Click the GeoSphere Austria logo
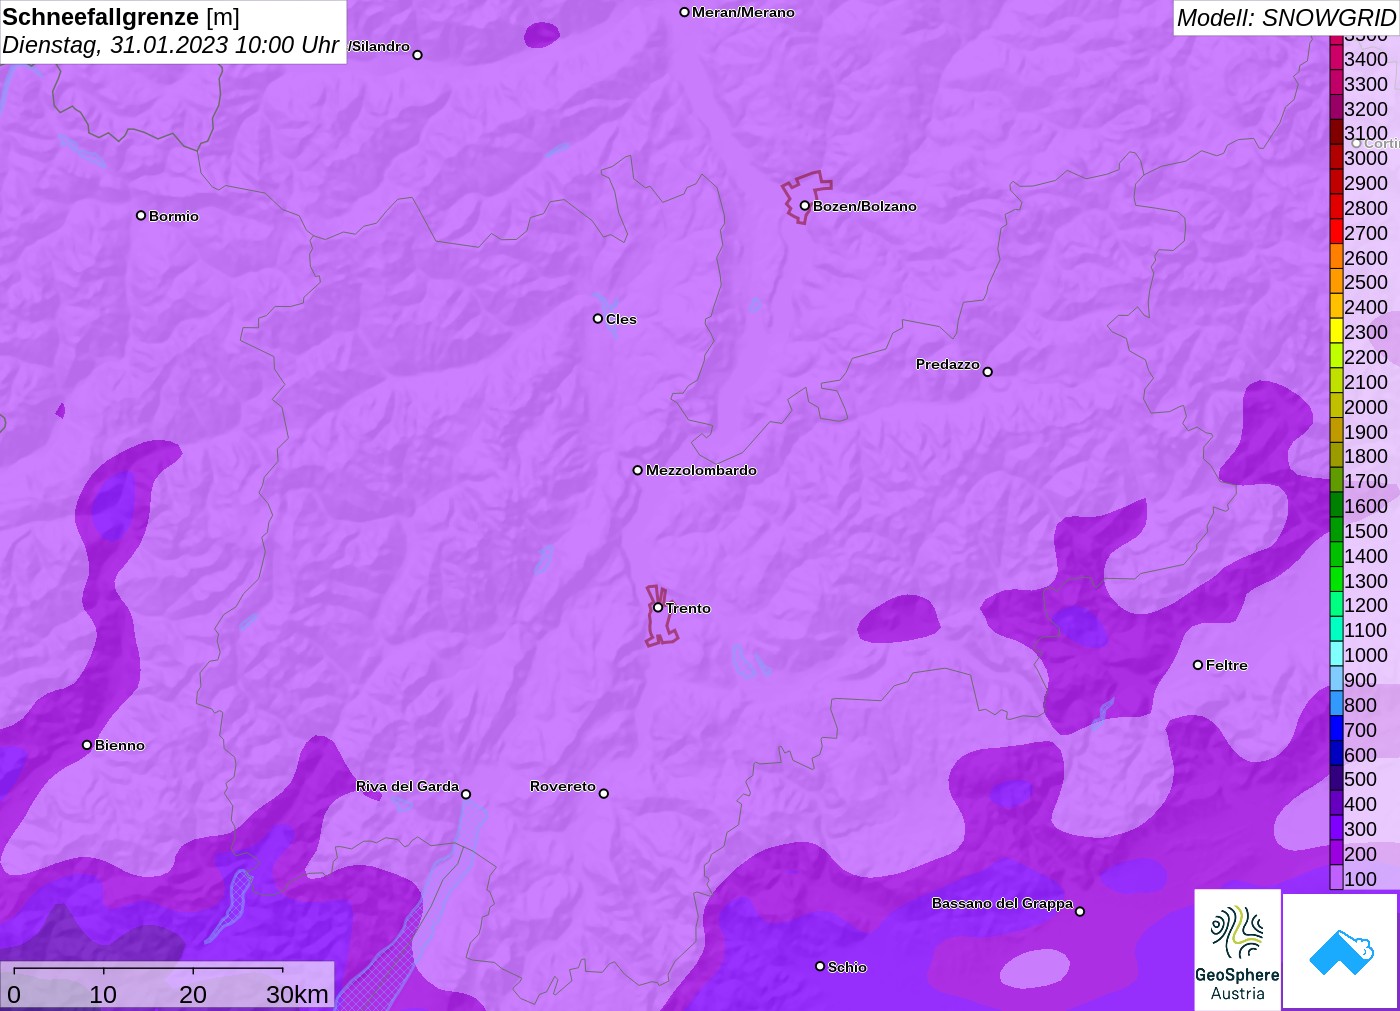 point(1237,949)
